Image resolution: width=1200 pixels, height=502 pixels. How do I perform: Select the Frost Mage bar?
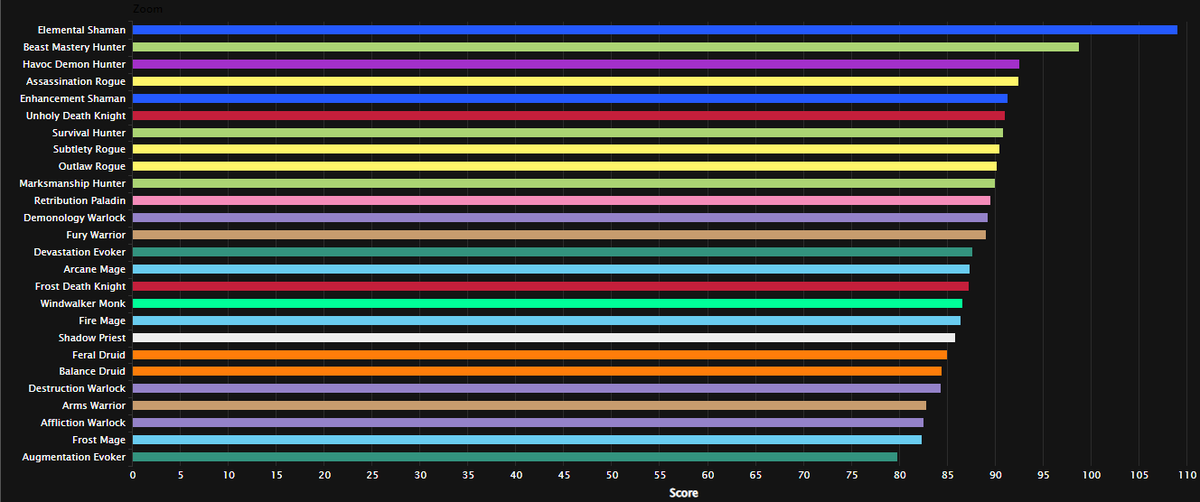527,440
